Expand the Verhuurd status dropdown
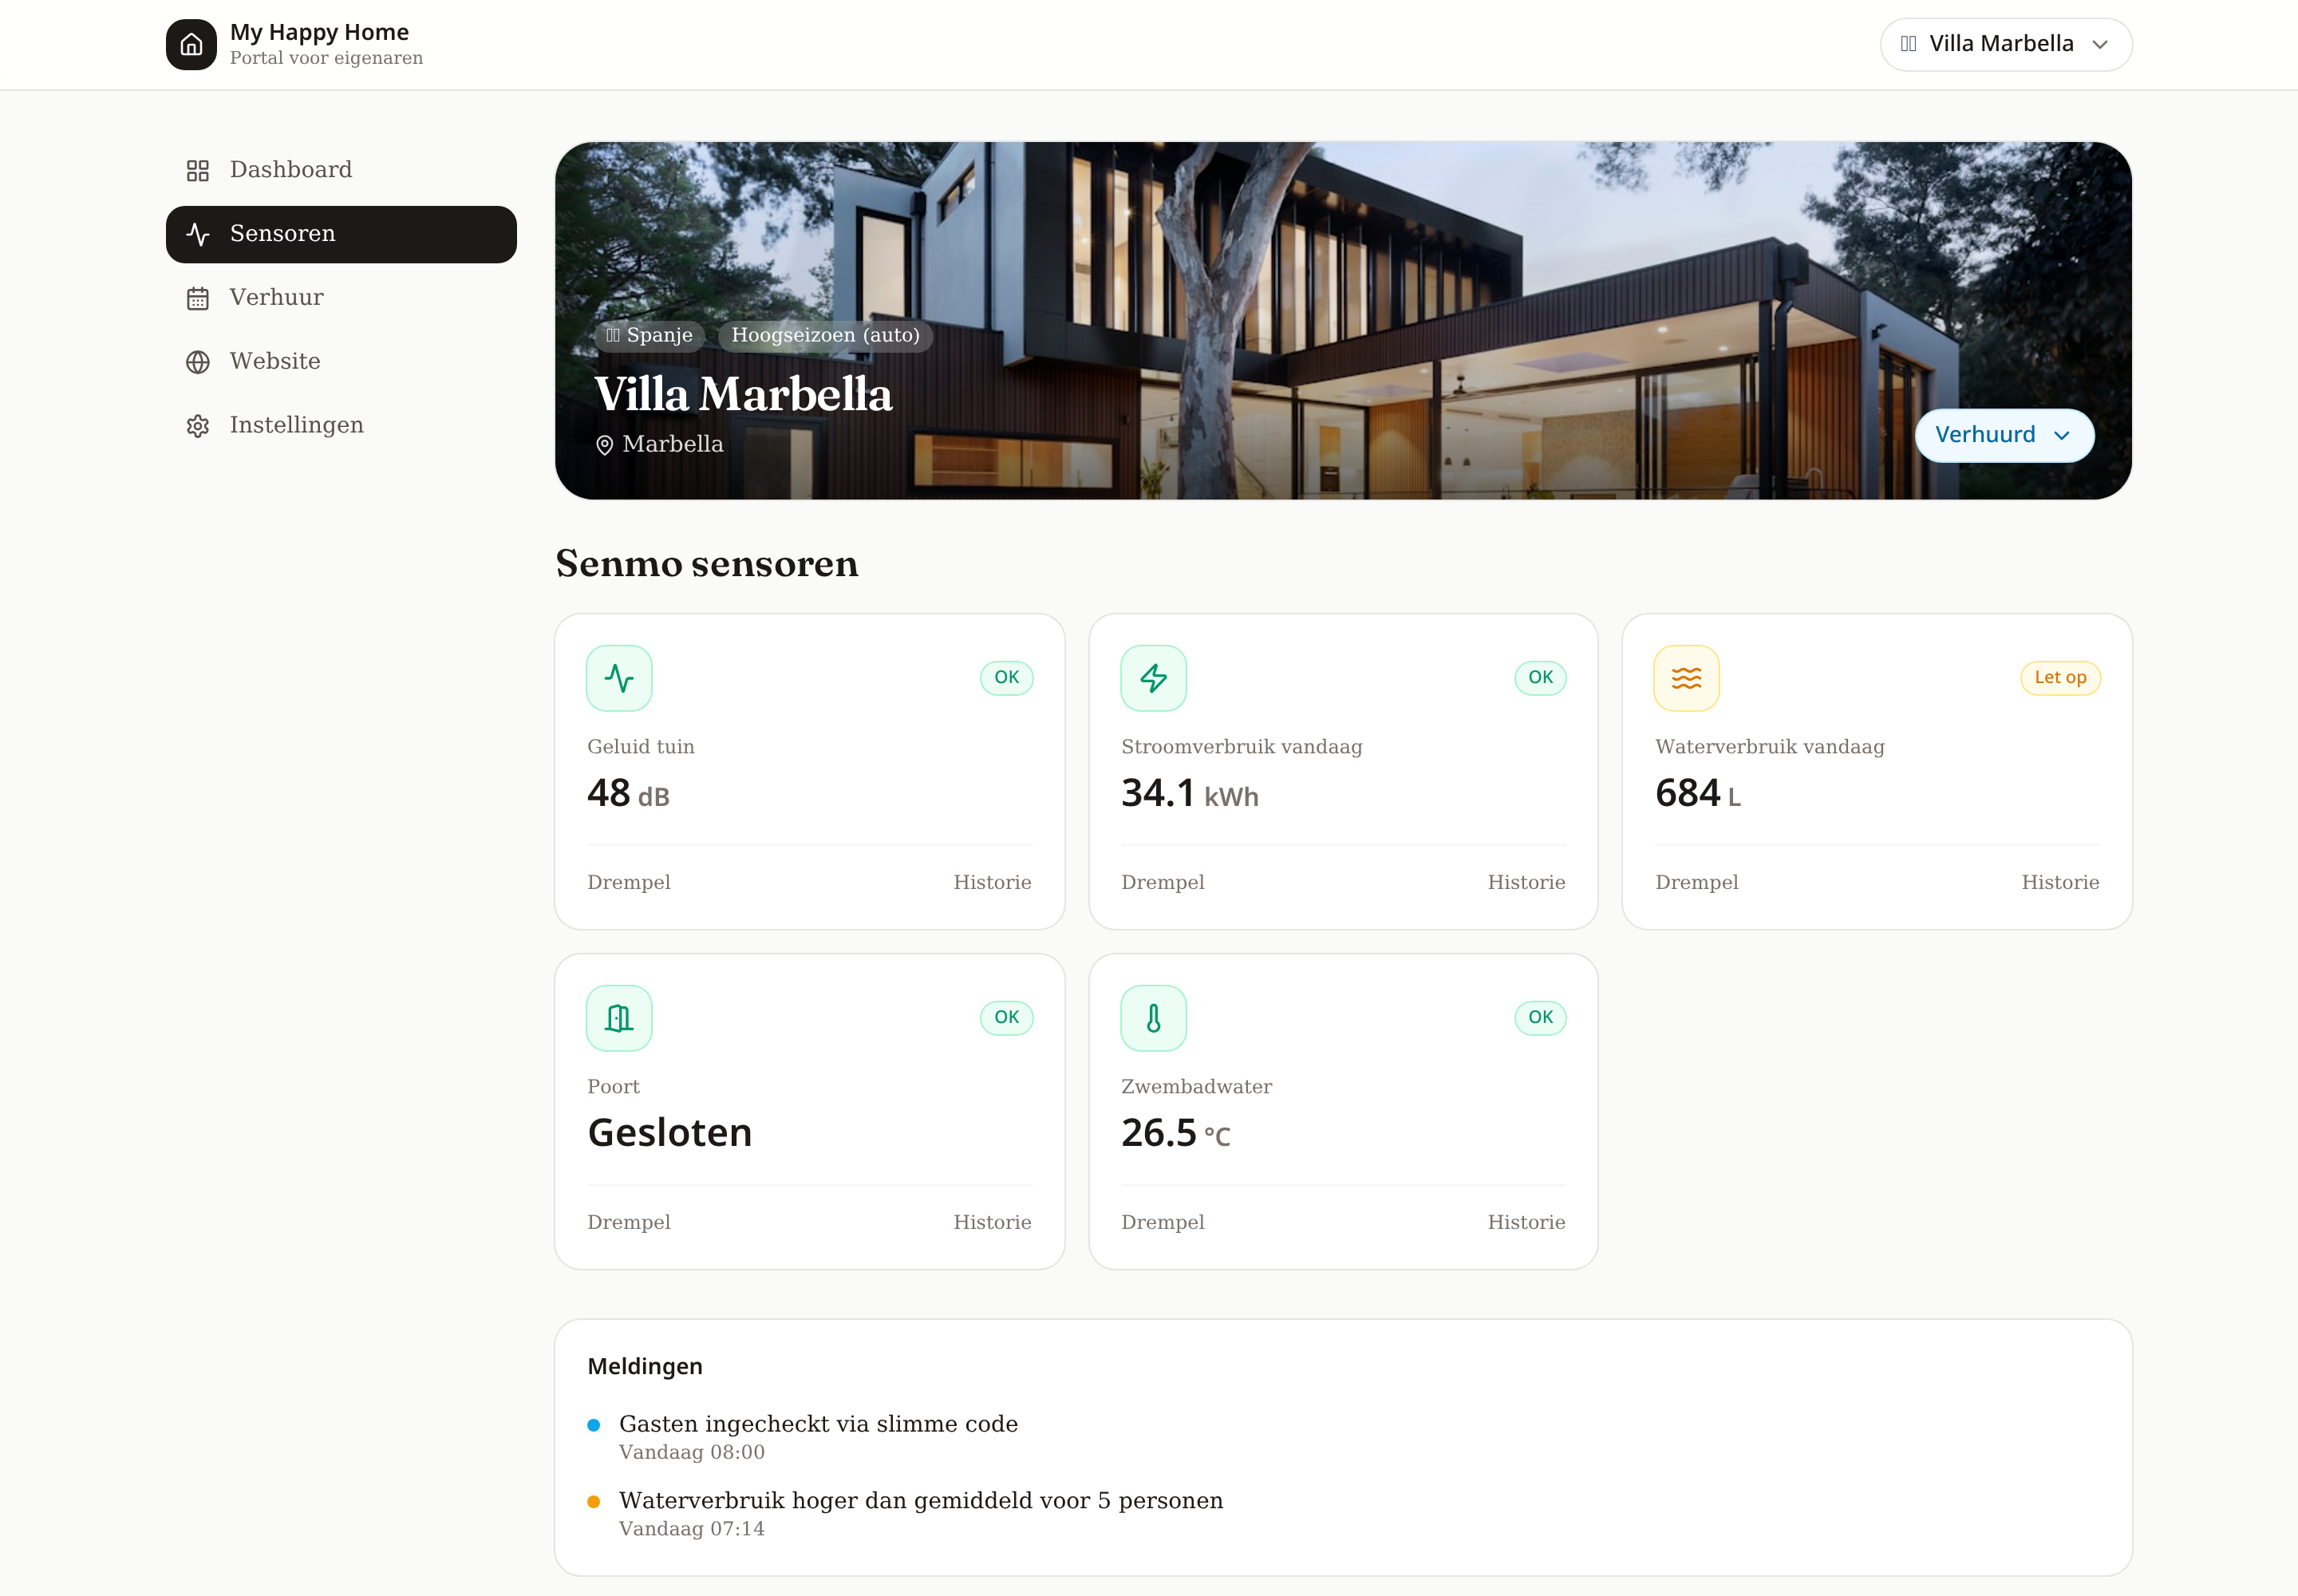This screenshot has width=2298, height=1596. (2003, 435)
